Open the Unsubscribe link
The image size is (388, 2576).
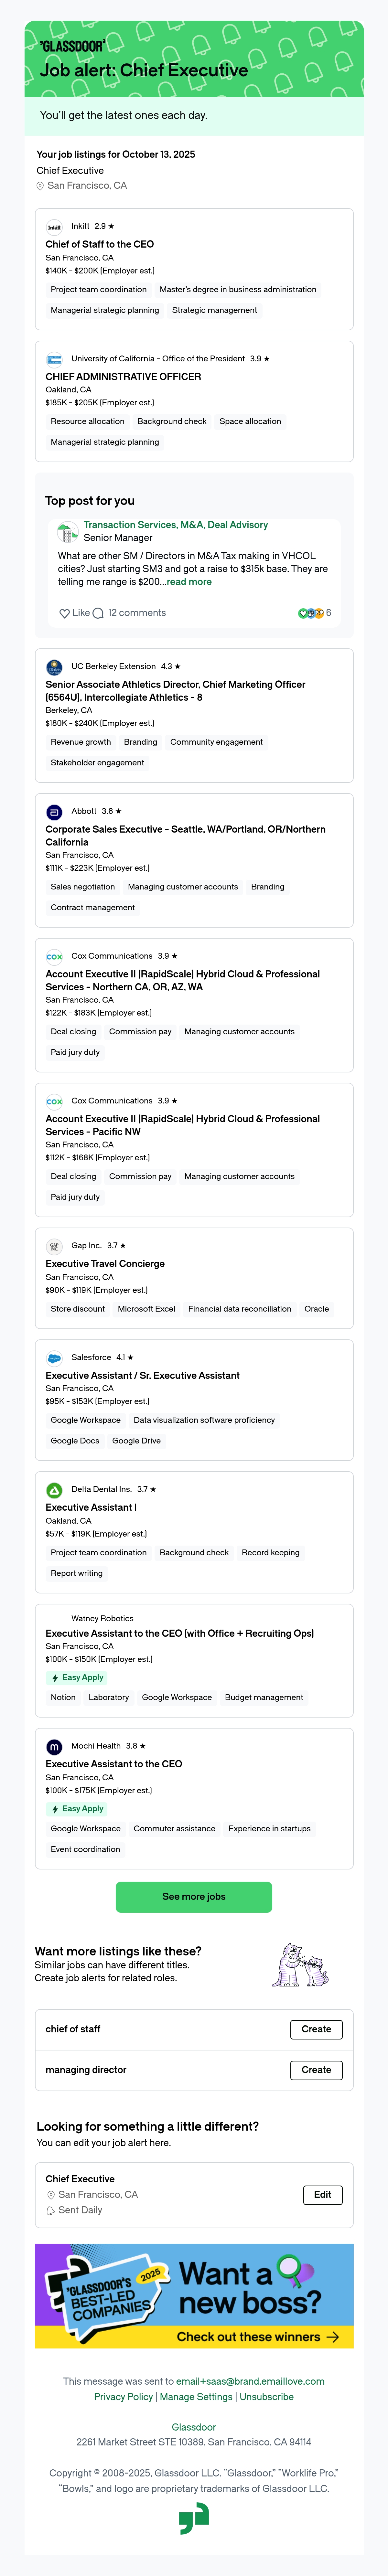[267, 2397]
